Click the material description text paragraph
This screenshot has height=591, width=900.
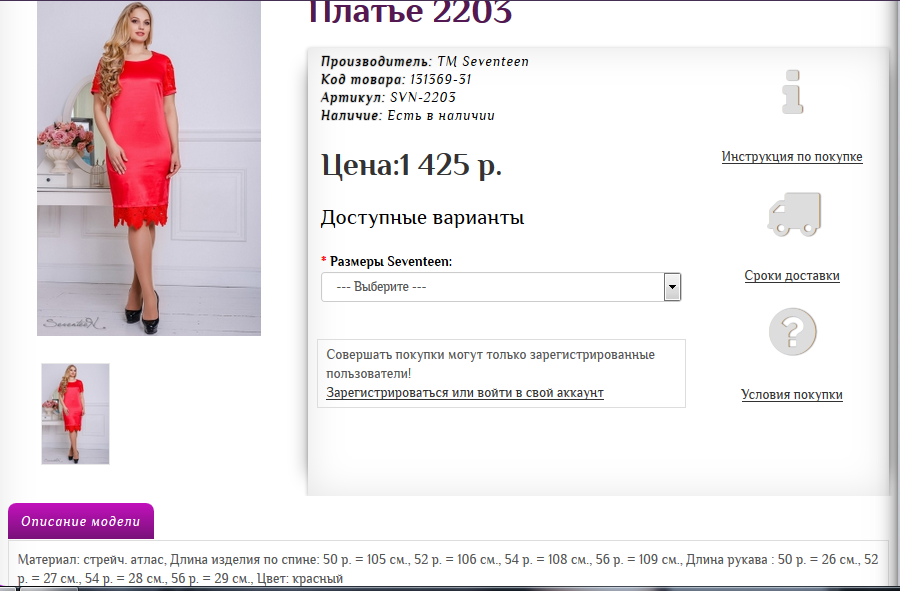click(x=448, y=569)
